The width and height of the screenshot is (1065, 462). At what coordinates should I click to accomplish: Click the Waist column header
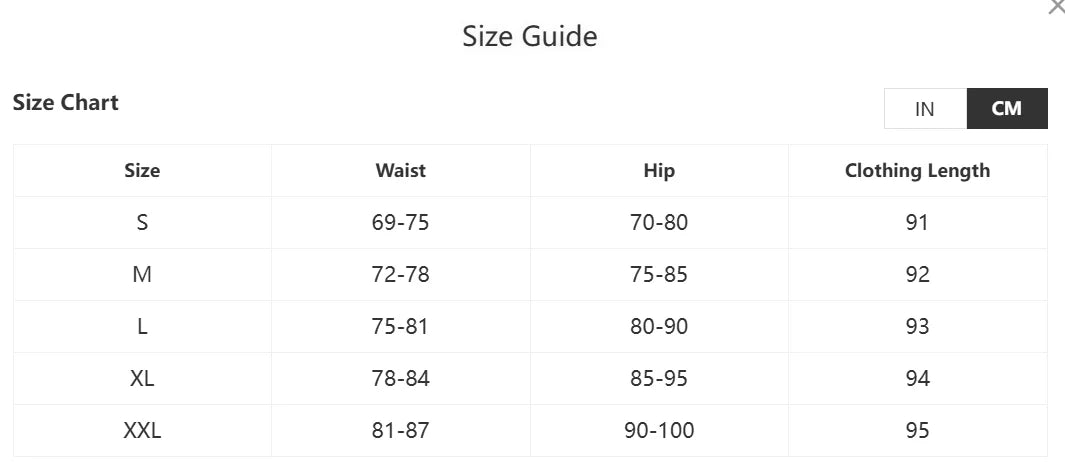tap(400, 170)
